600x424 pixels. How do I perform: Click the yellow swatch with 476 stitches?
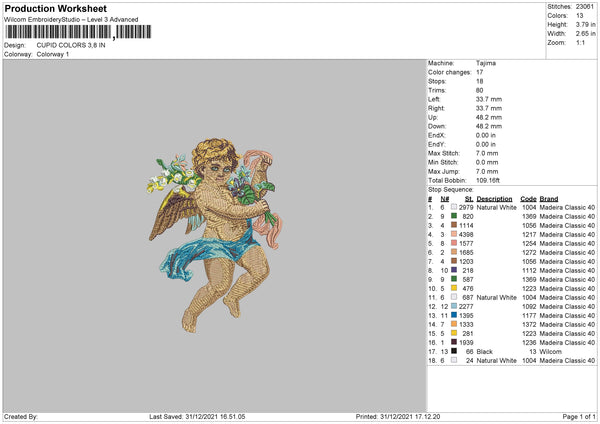(454, 288)
